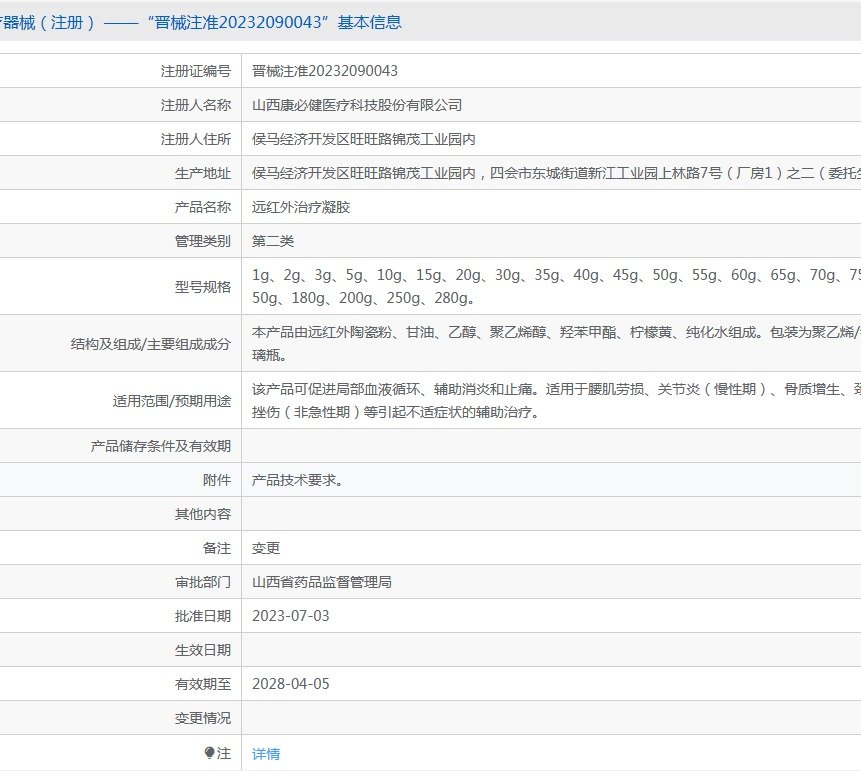Click the 备注 row label
The height and width of the screenshot is (771, 861).
[x=217, y=548]
